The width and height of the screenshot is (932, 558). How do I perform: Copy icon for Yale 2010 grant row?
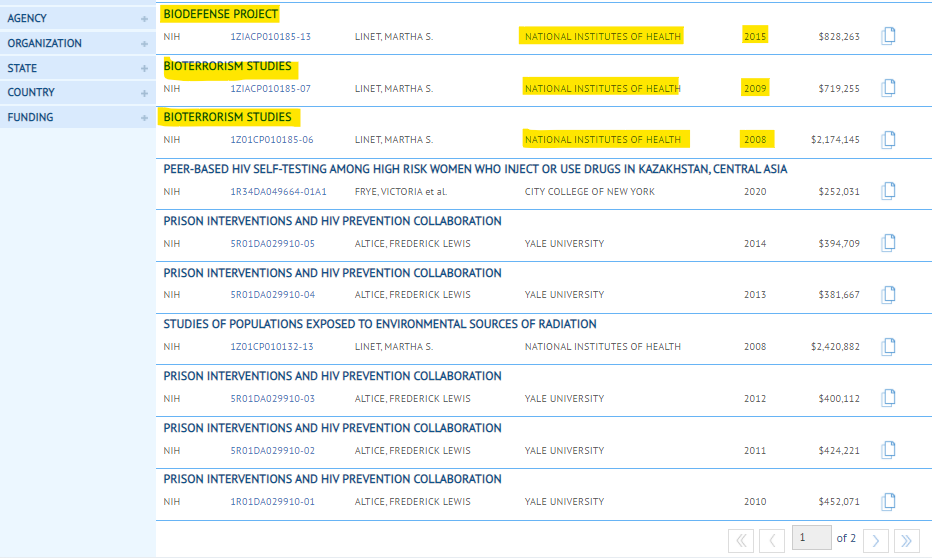coord(888,501)
